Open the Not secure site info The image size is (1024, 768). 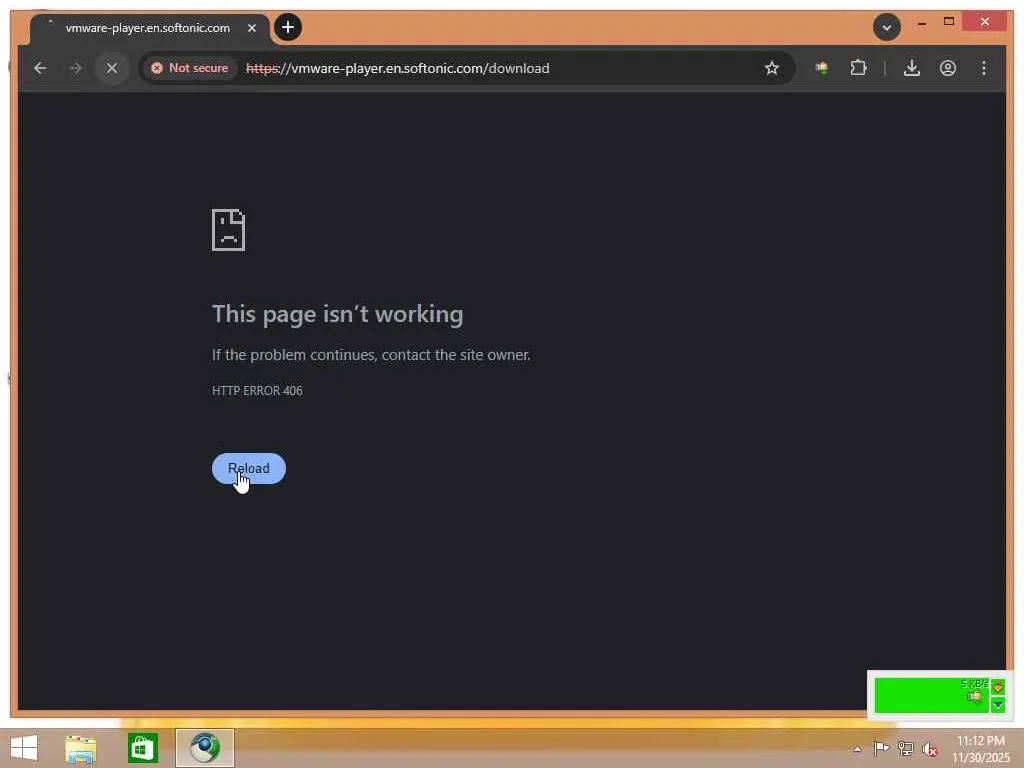189,68
